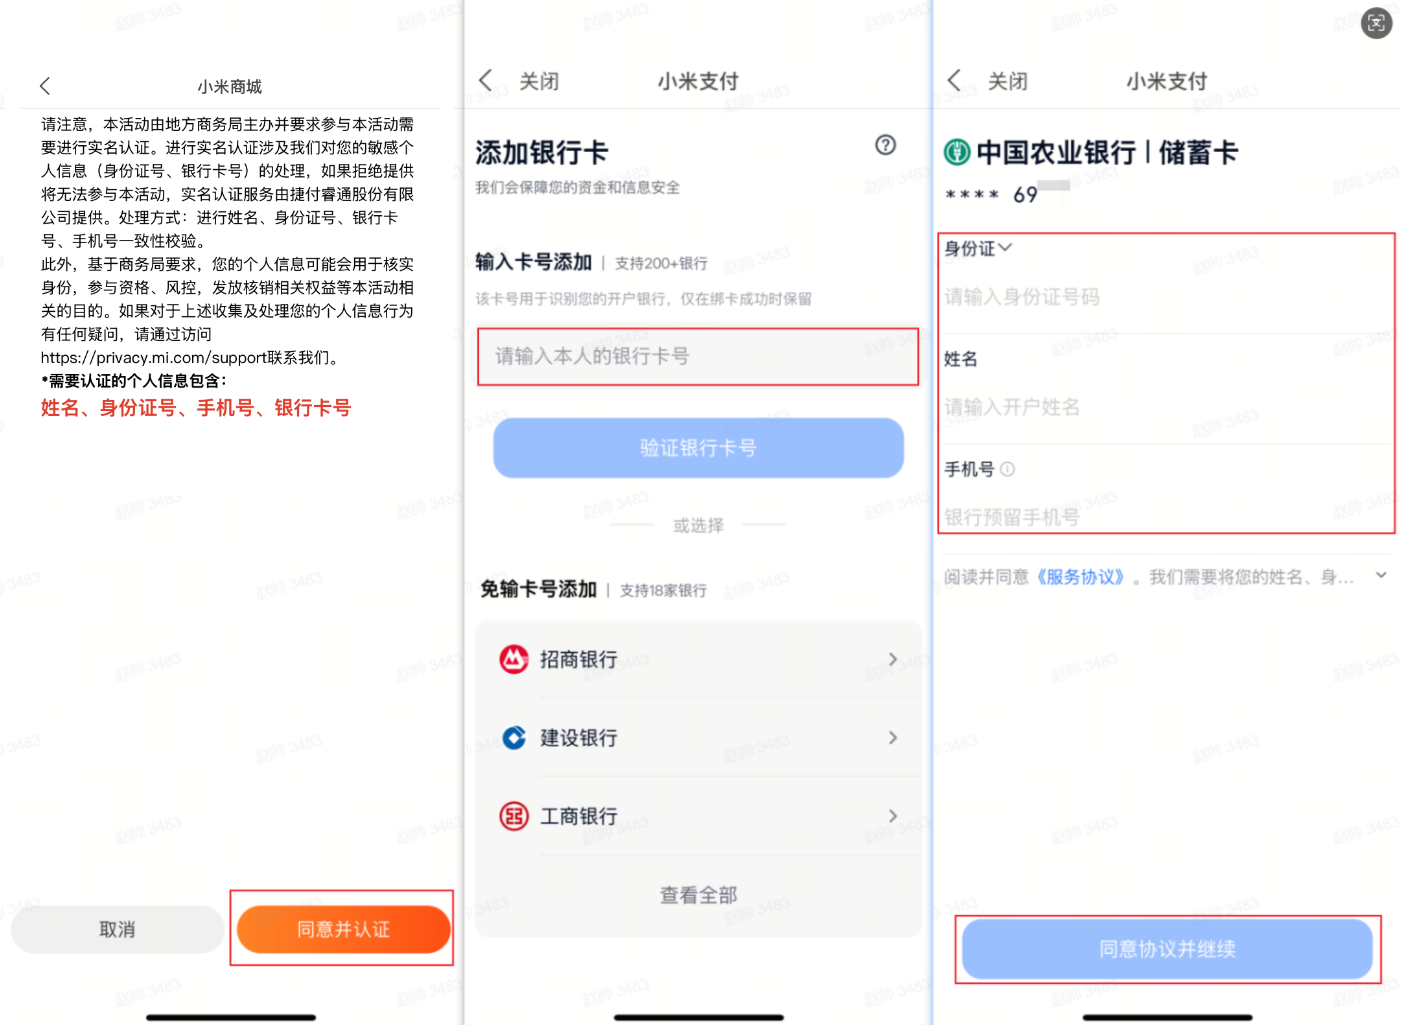This screenshot has height=1025, width=1401.
Task: Tap the 小米商城 page title
Action: tap(230, 87)
